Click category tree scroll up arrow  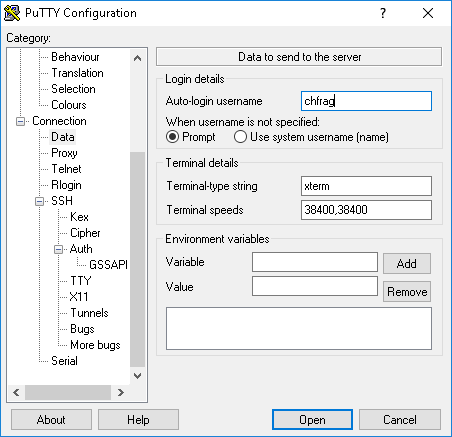(x=137, y=58)
